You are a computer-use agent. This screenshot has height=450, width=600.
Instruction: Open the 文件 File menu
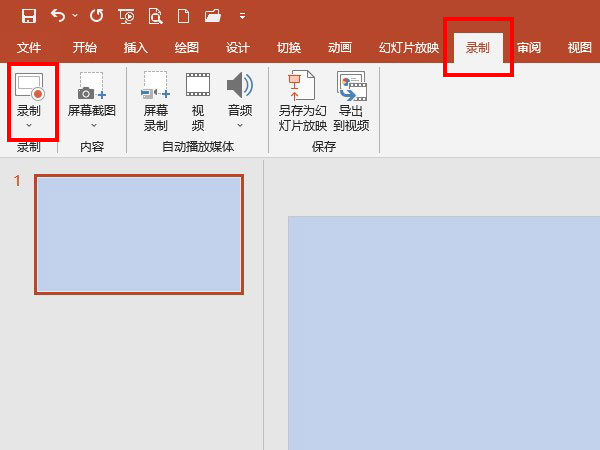pos(29,48)
